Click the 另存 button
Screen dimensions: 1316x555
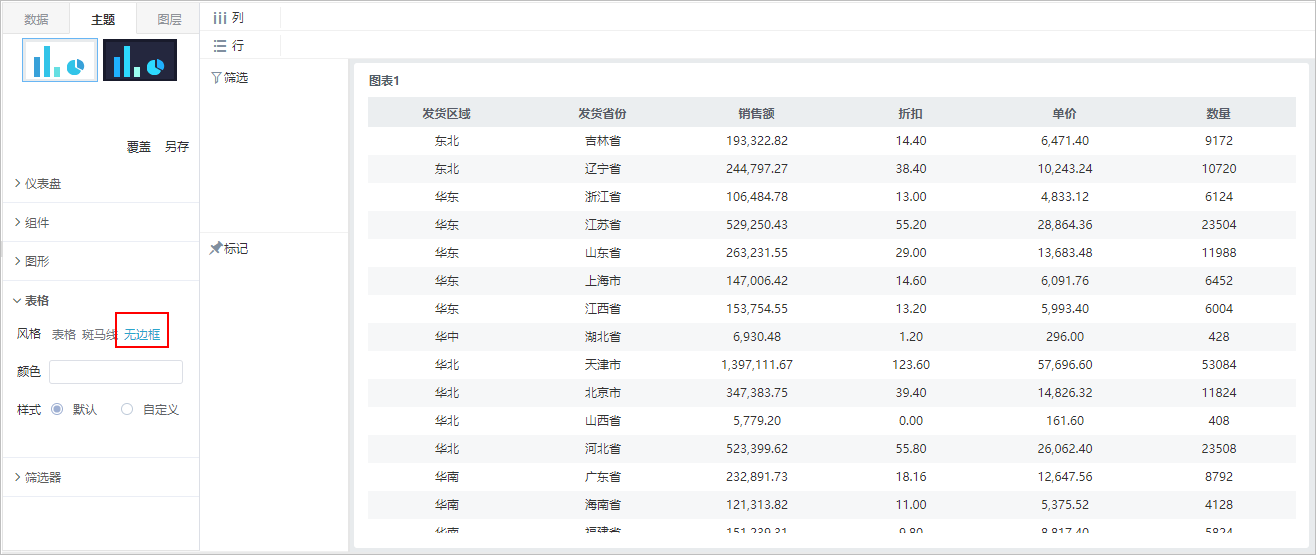pos(177,147)
